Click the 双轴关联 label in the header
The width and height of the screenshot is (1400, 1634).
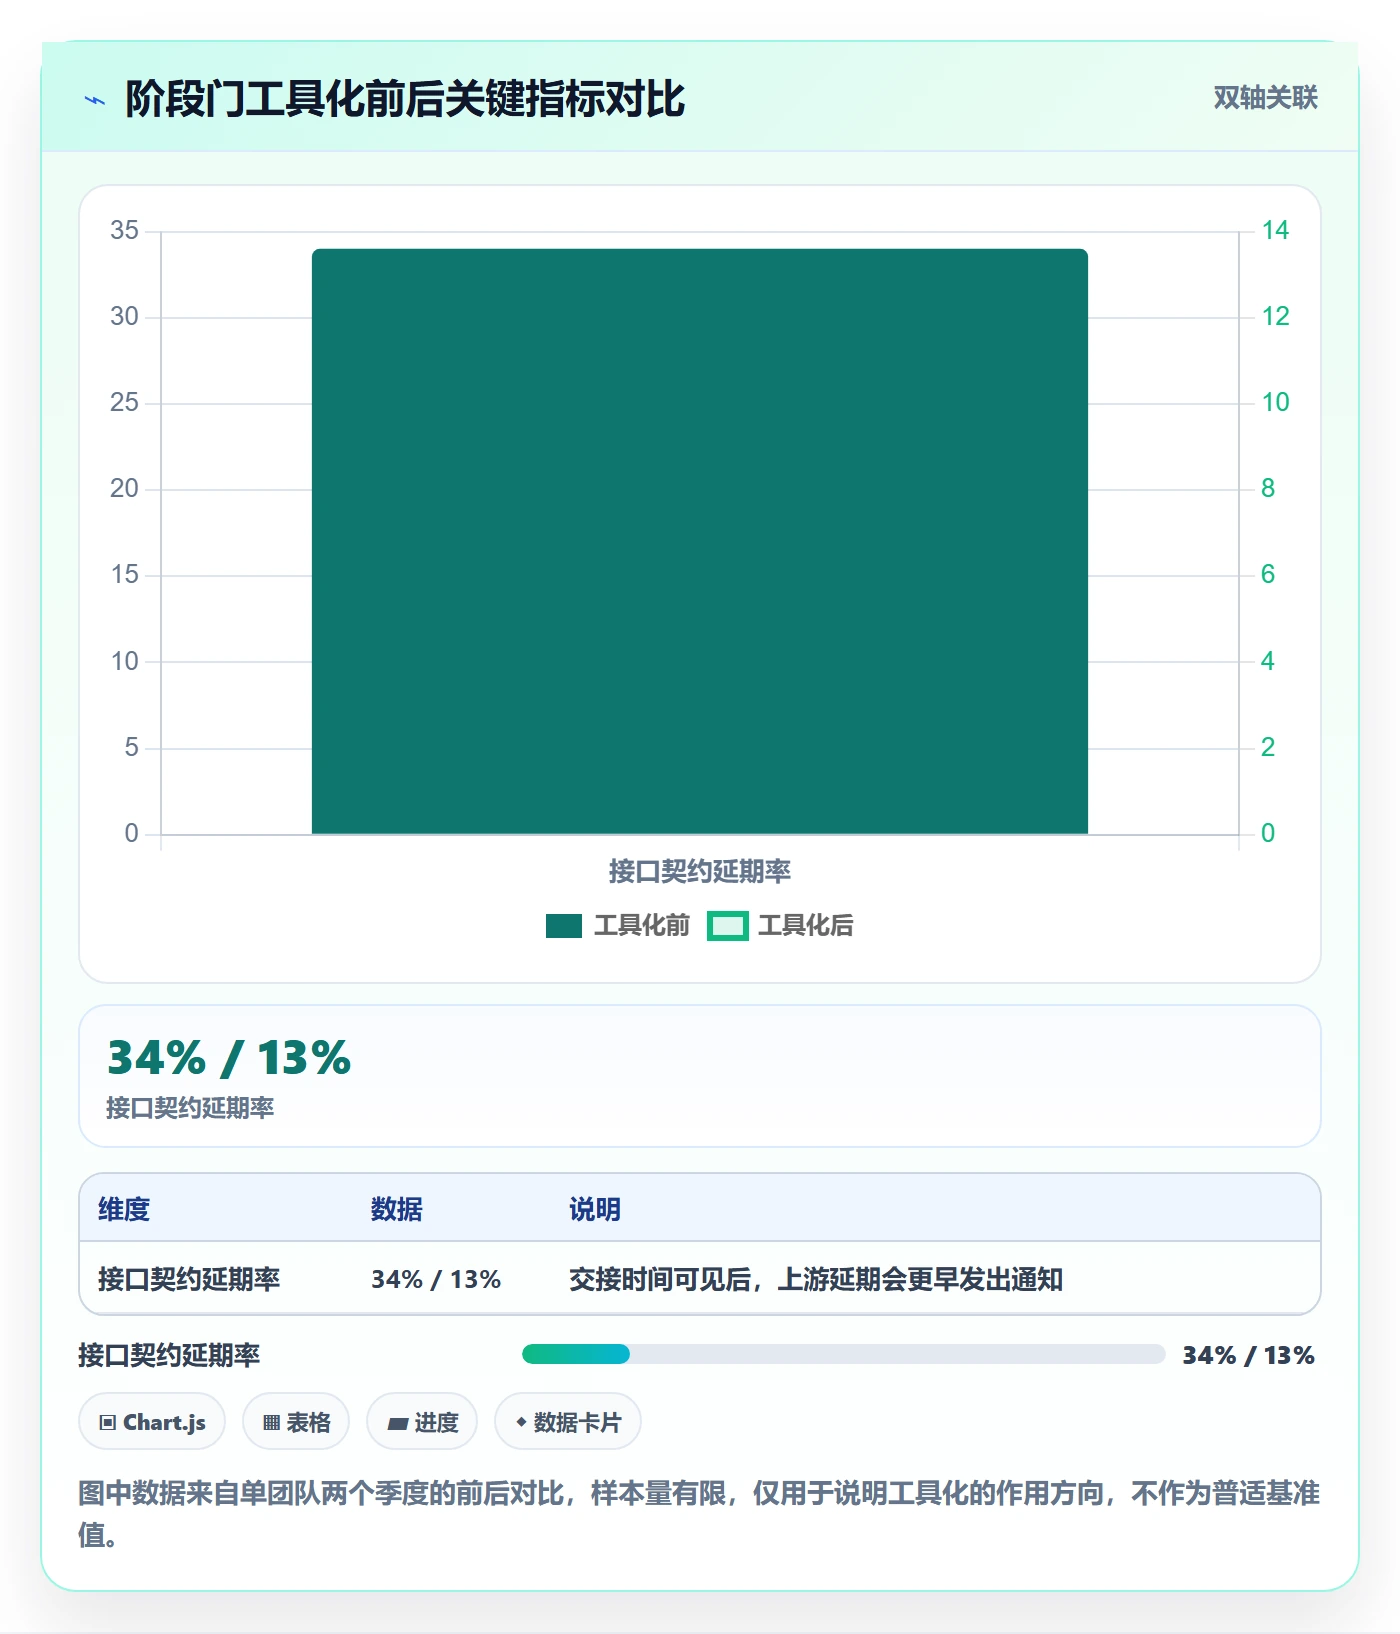pyautogui.click(x=1265, y=97)
